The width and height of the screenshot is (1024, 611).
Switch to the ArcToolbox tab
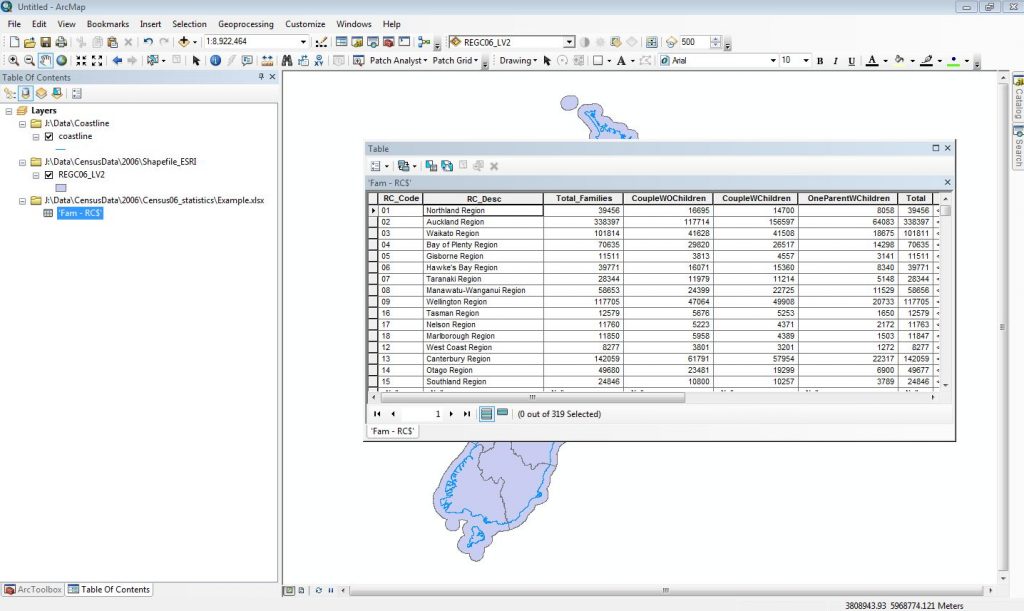point(33,589)
